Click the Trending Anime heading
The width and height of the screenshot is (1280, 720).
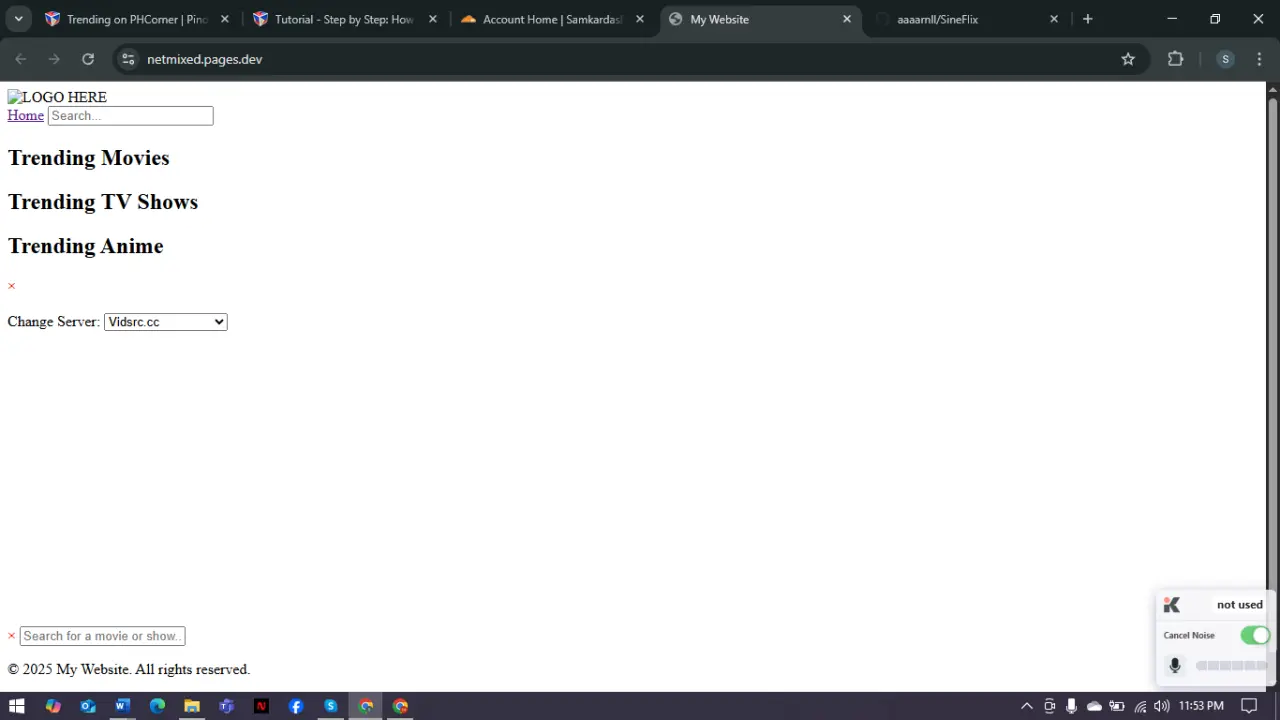[86, 246]
